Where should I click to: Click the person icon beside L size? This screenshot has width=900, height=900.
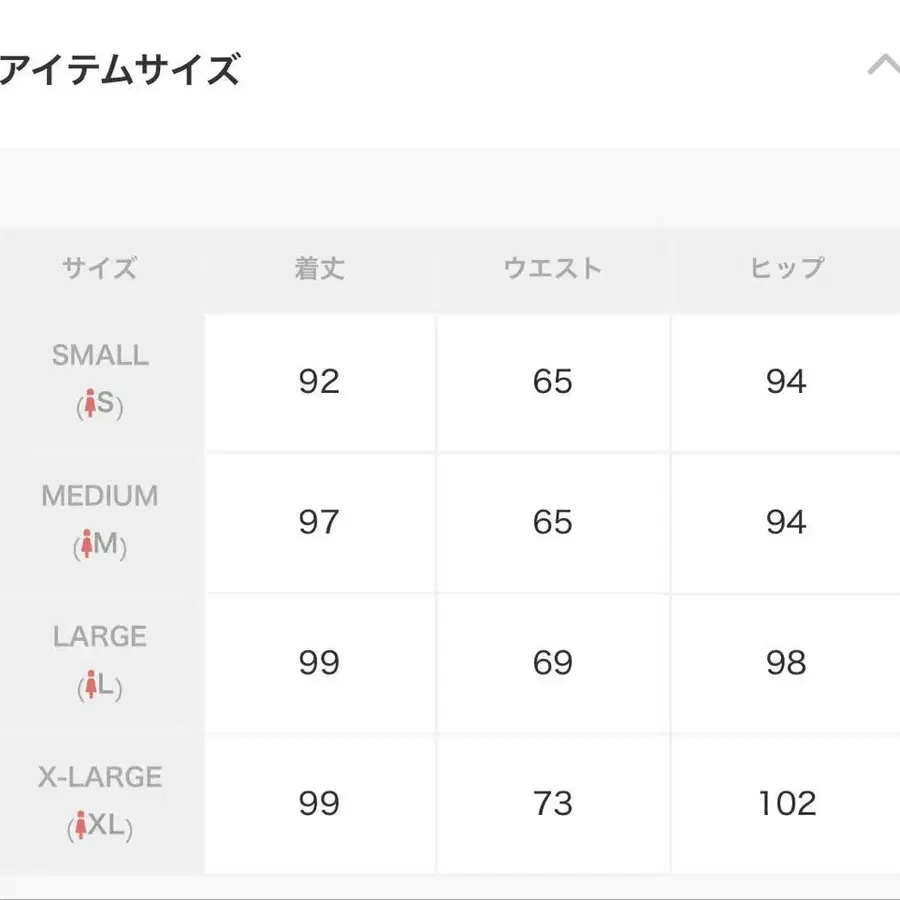coord(90,687)
